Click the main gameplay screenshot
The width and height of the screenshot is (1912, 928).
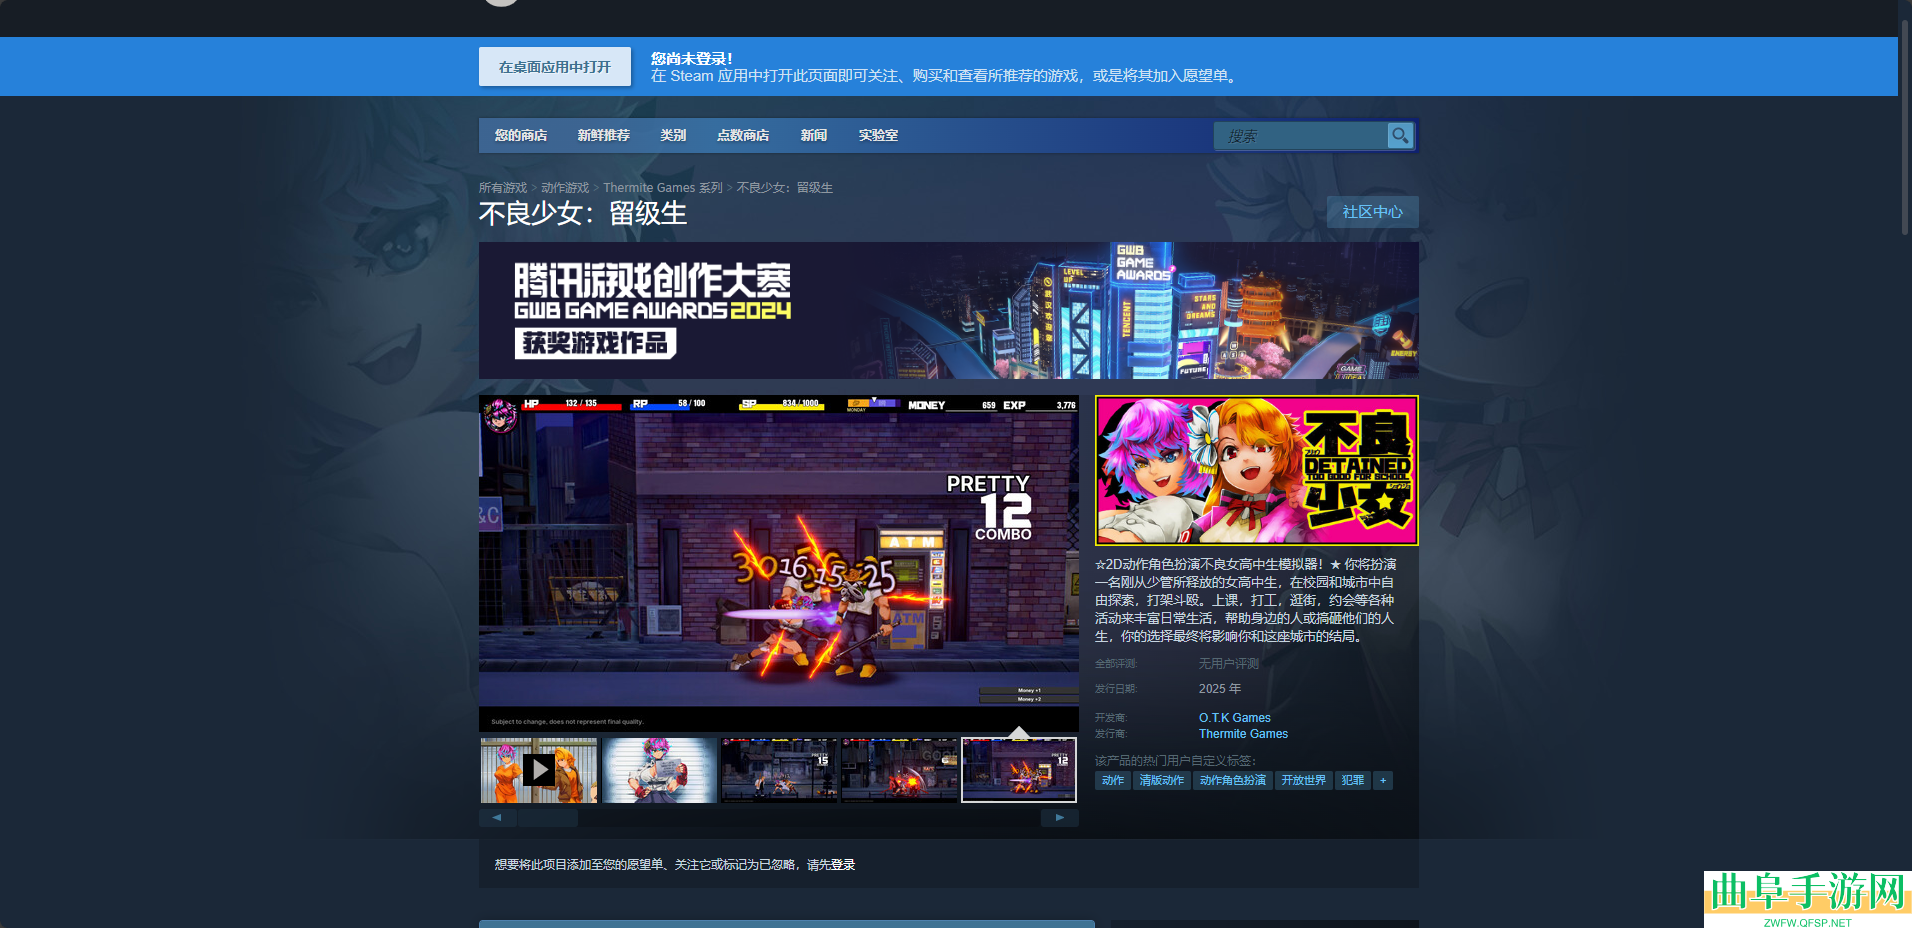(778, 564)
